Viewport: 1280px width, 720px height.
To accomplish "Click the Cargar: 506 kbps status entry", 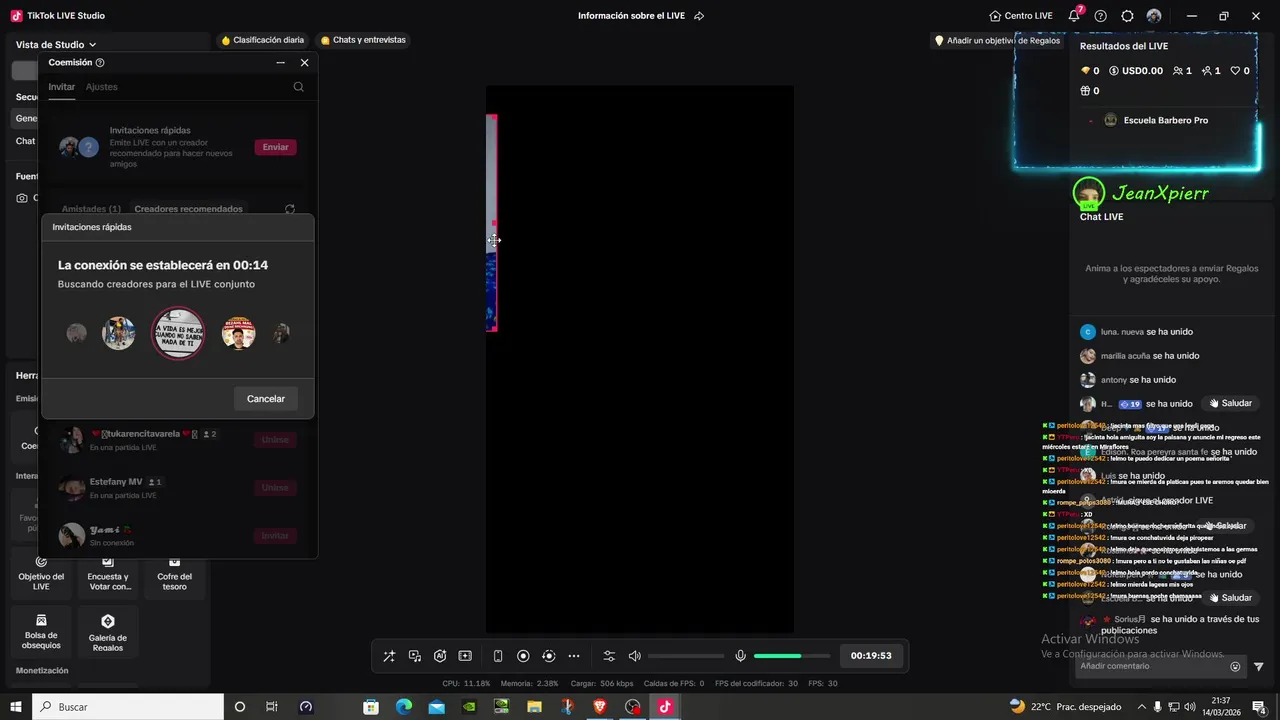I will click(602, 684).
